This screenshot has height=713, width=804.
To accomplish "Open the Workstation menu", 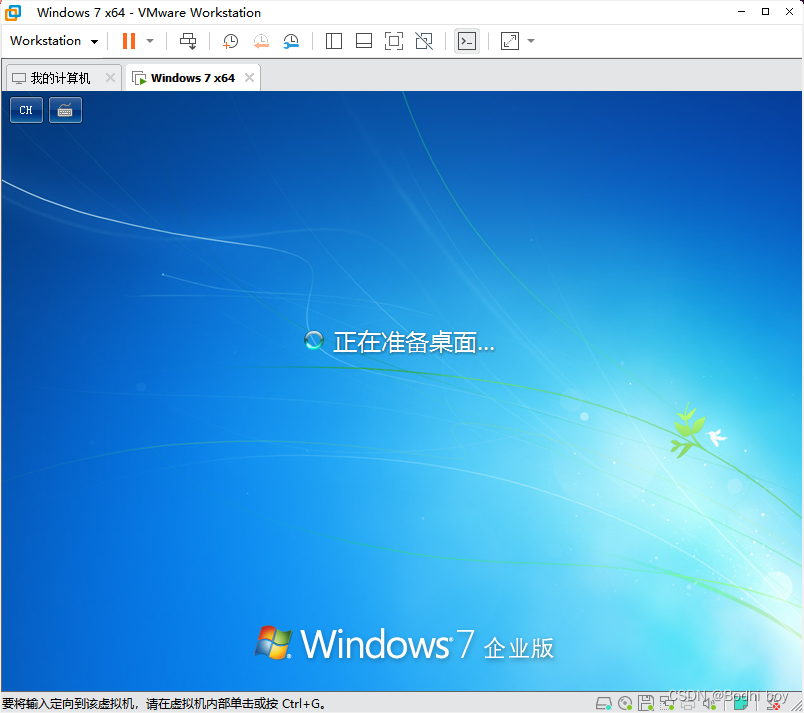I will pos(54,41).
